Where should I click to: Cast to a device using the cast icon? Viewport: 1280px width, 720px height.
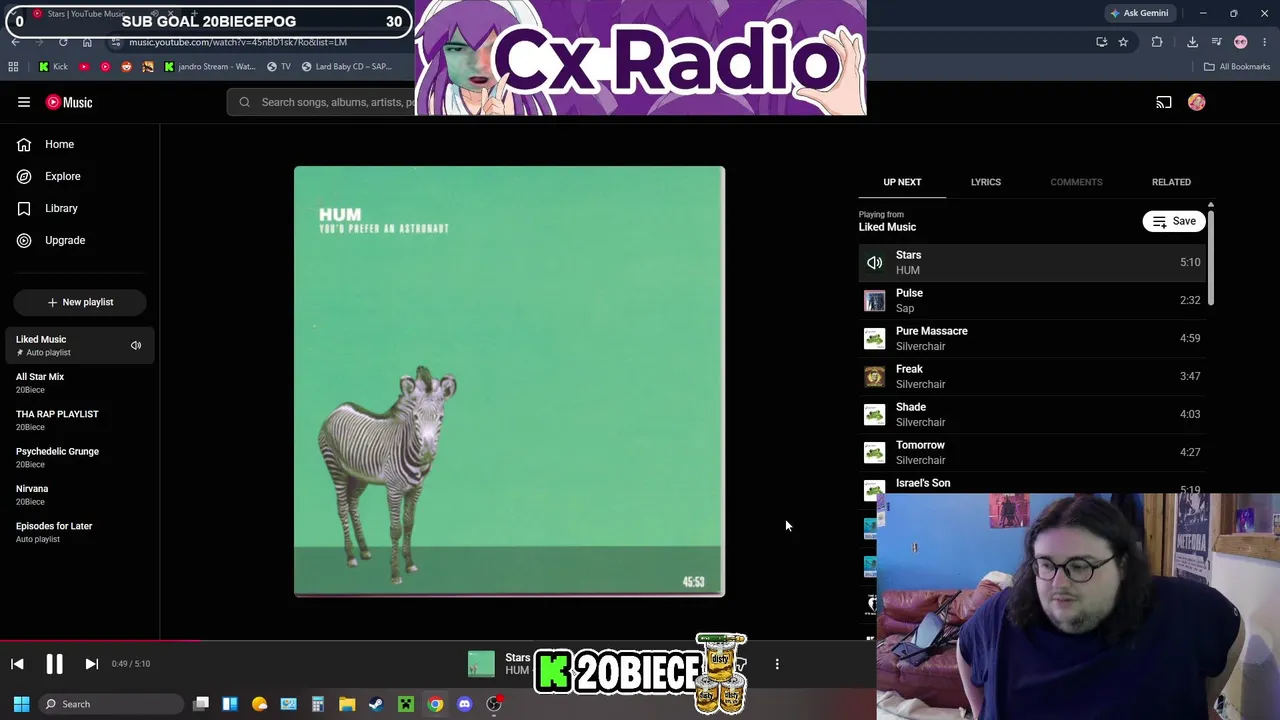pyautogui.click(x=1164, y=102)
